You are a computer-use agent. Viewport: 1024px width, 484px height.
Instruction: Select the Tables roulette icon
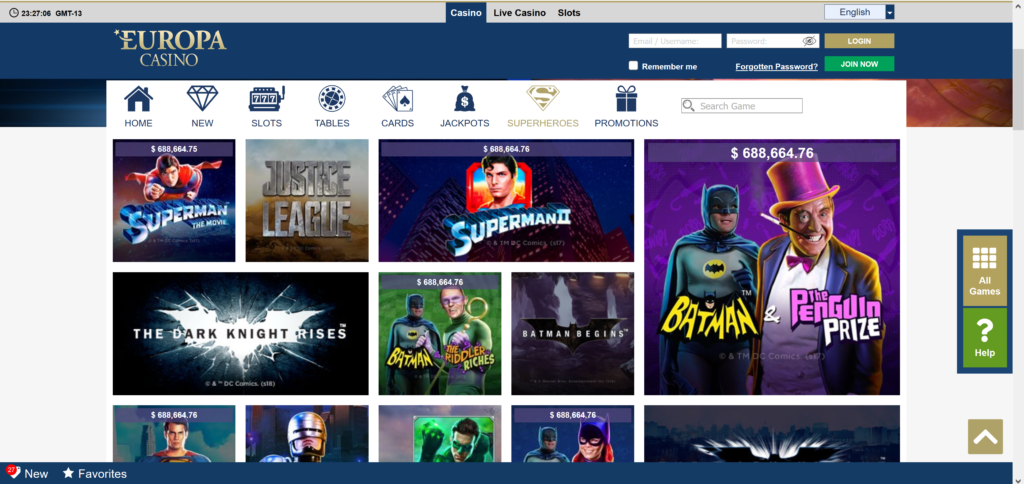tap(332, 99)
